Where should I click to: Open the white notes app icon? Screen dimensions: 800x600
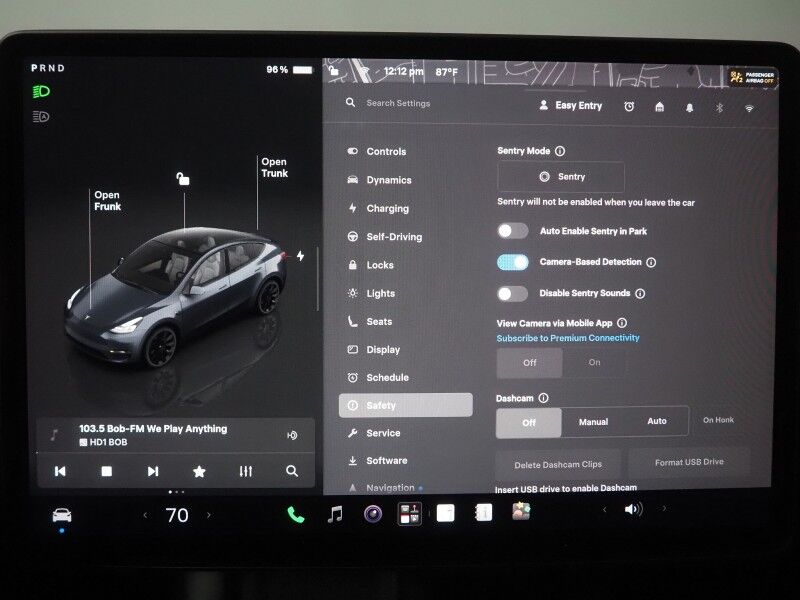(445, 513)
